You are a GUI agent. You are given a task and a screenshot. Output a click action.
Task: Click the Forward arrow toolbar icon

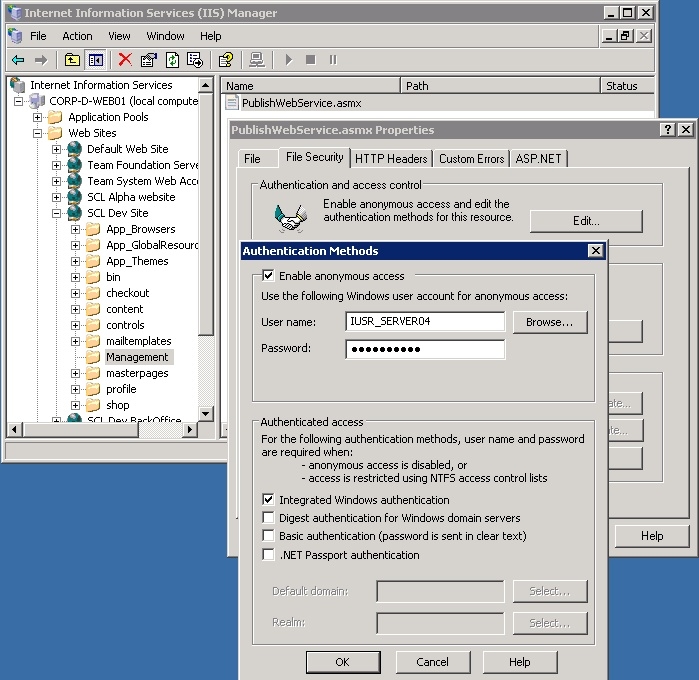pos(41,60)
